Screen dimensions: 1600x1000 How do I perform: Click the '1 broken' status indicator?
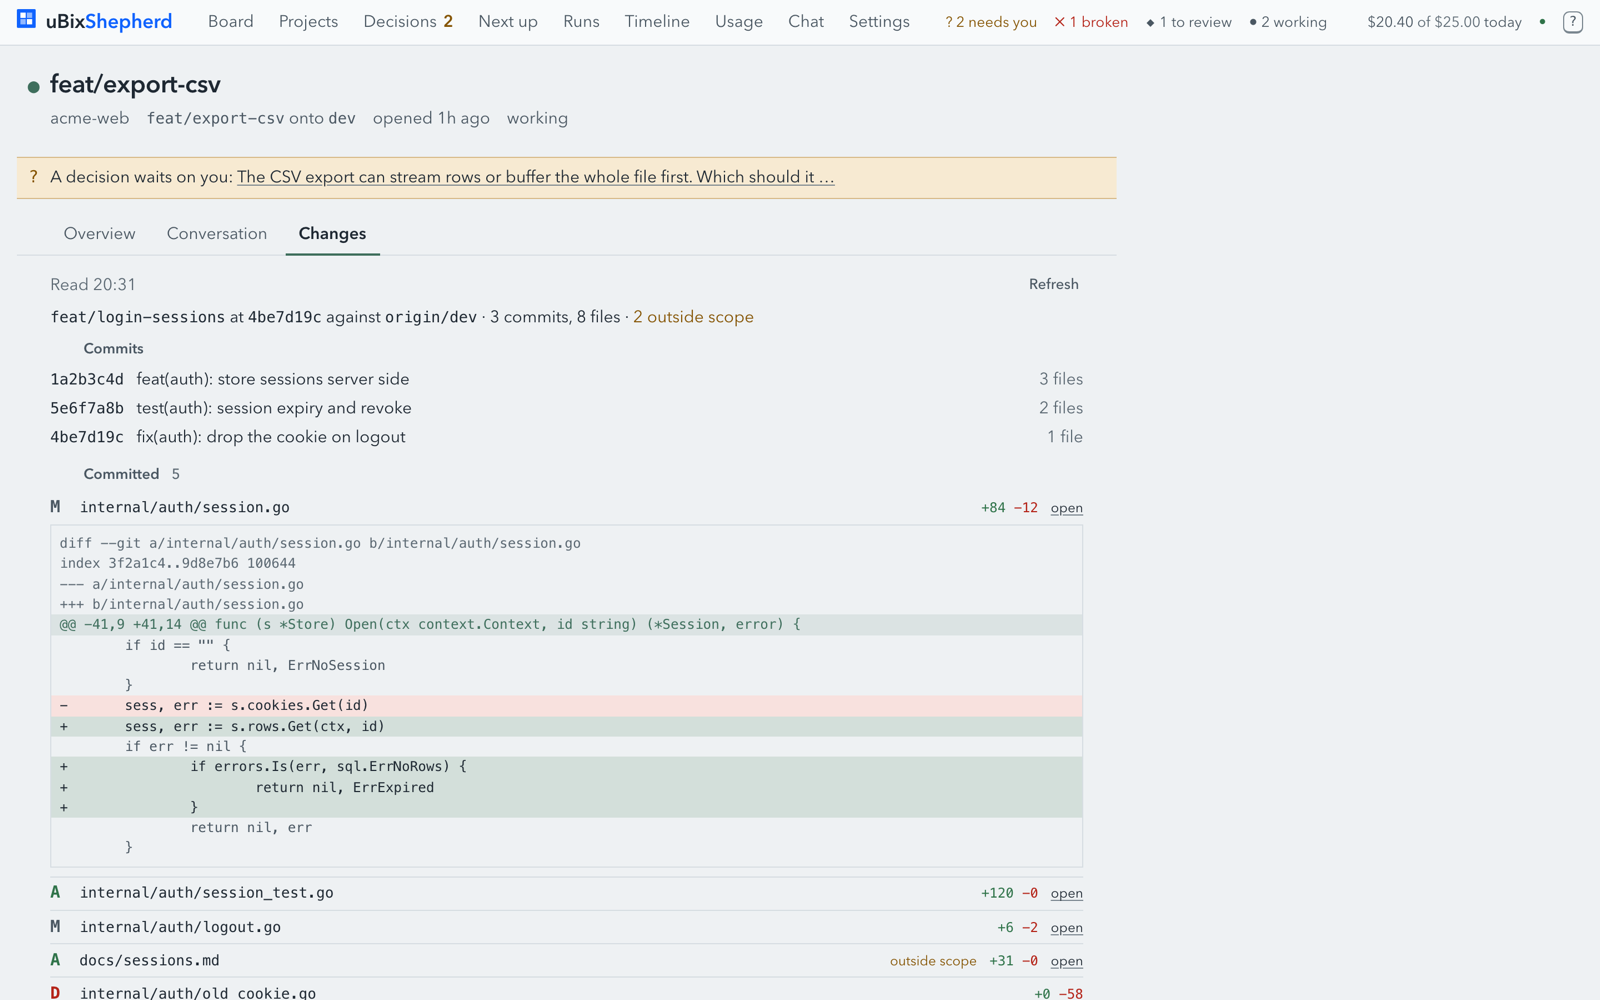click(x=1091, y=22)
